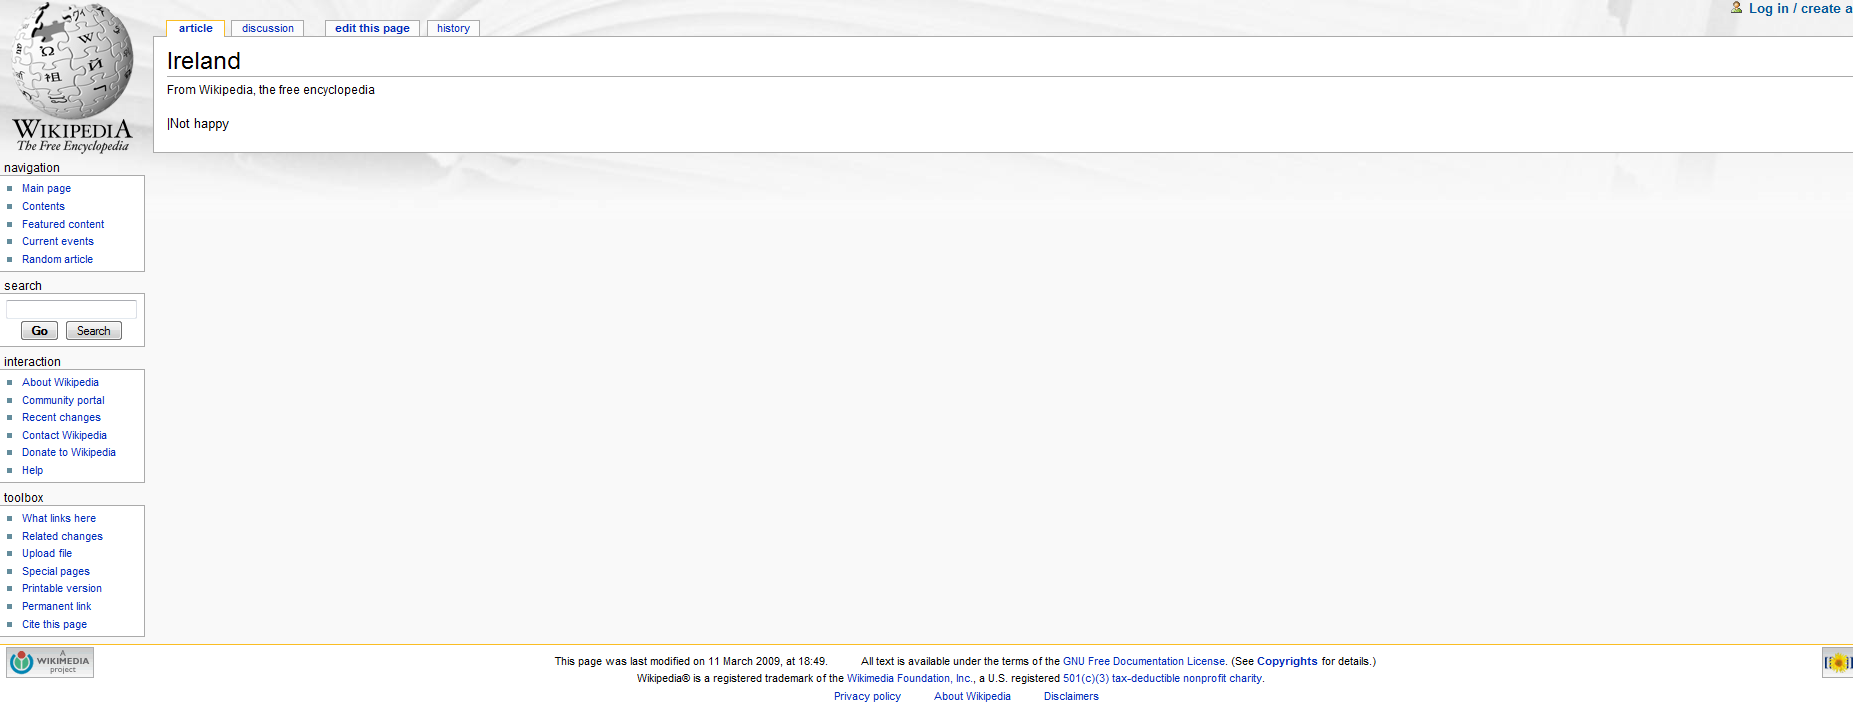This screenshot has width=1853, height=717.
Task: Click Donate to Wikipedia link
Action: tap(69, 452)
